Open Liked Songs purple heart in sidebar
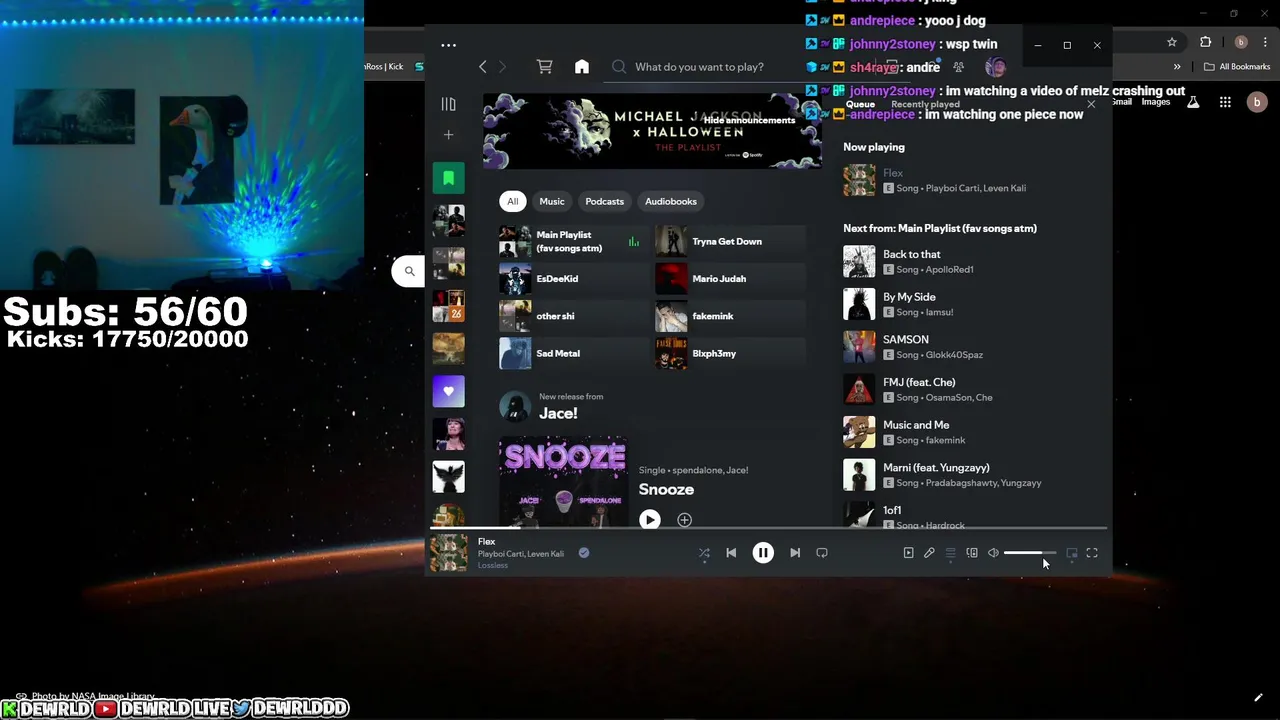This screenshot has height=720, width=1280. [448, 391]
